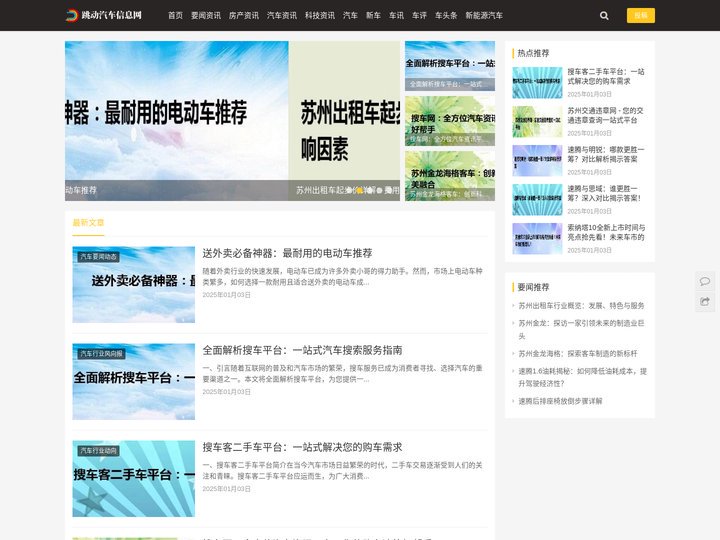The height and width of the screenshot is (540, 720).
Task: Open side banner 全面解析搜车平台
Action: [450, 66]
